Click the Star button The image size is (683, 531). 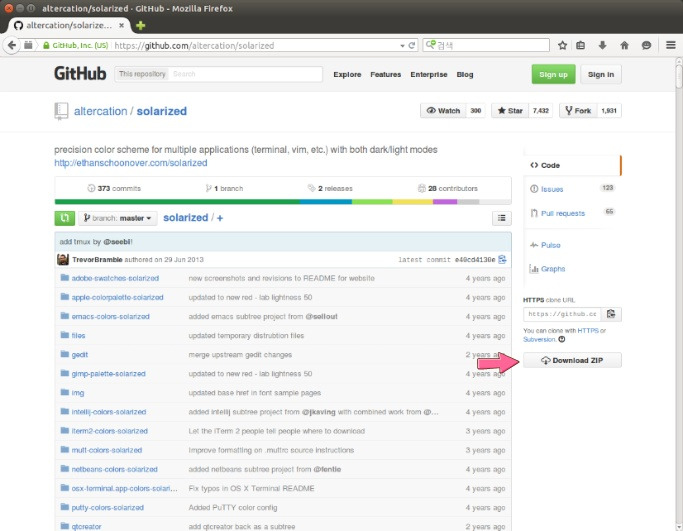coord(510,111)
